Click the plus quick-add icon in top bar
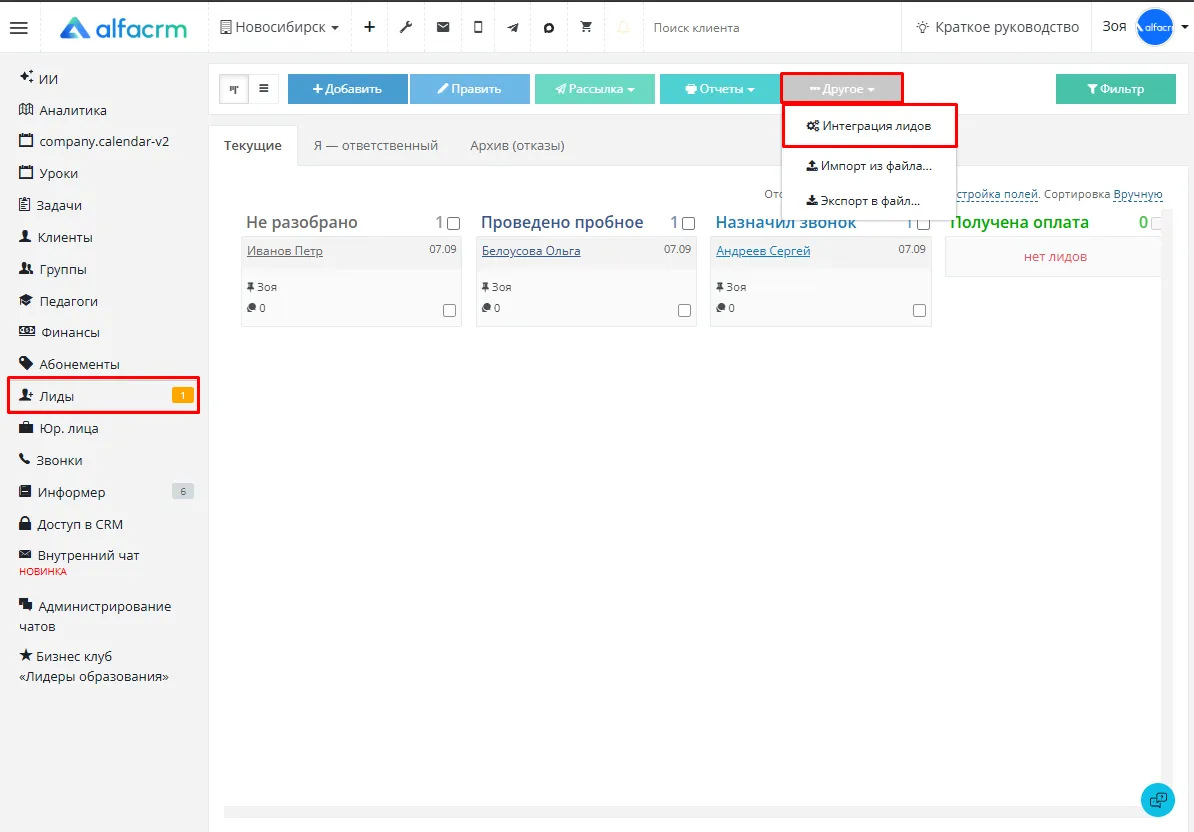Viewport: 1194px width, 832px height. click(369, 27)
